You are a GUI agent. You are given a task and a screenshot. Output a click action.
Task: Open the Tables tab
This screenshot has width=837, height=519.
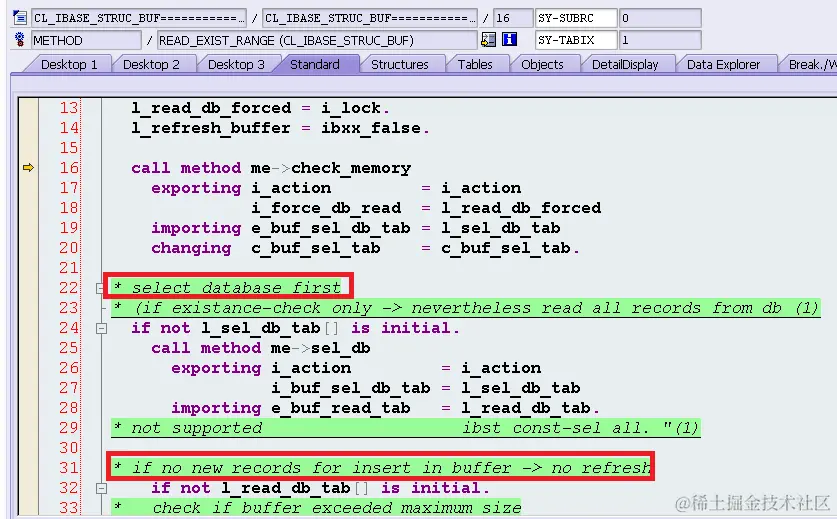point(475,65)
